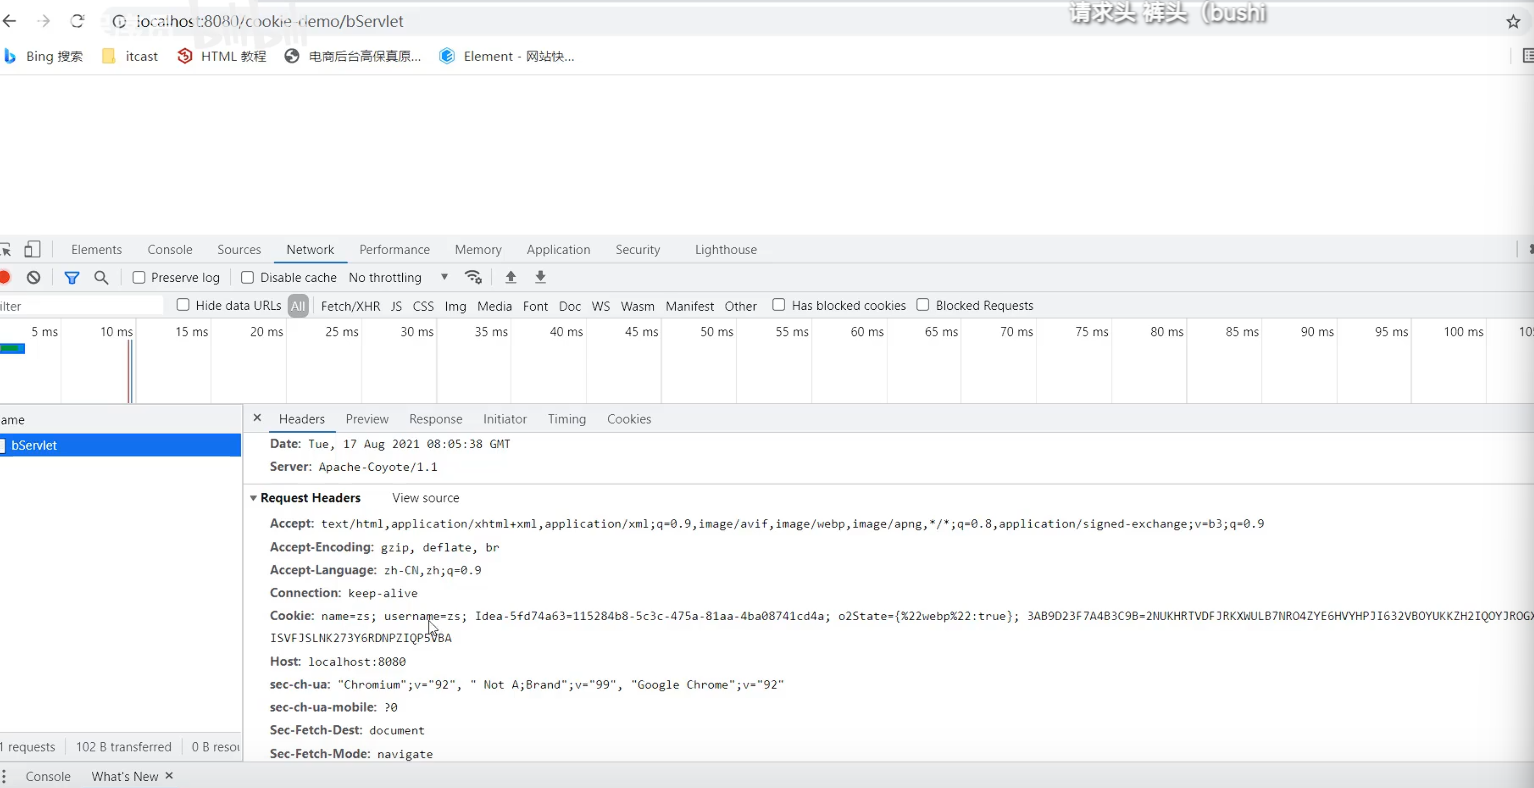Filter requests by Font
The height and width of the screenshot is (788, 1534).
(535, 306)
